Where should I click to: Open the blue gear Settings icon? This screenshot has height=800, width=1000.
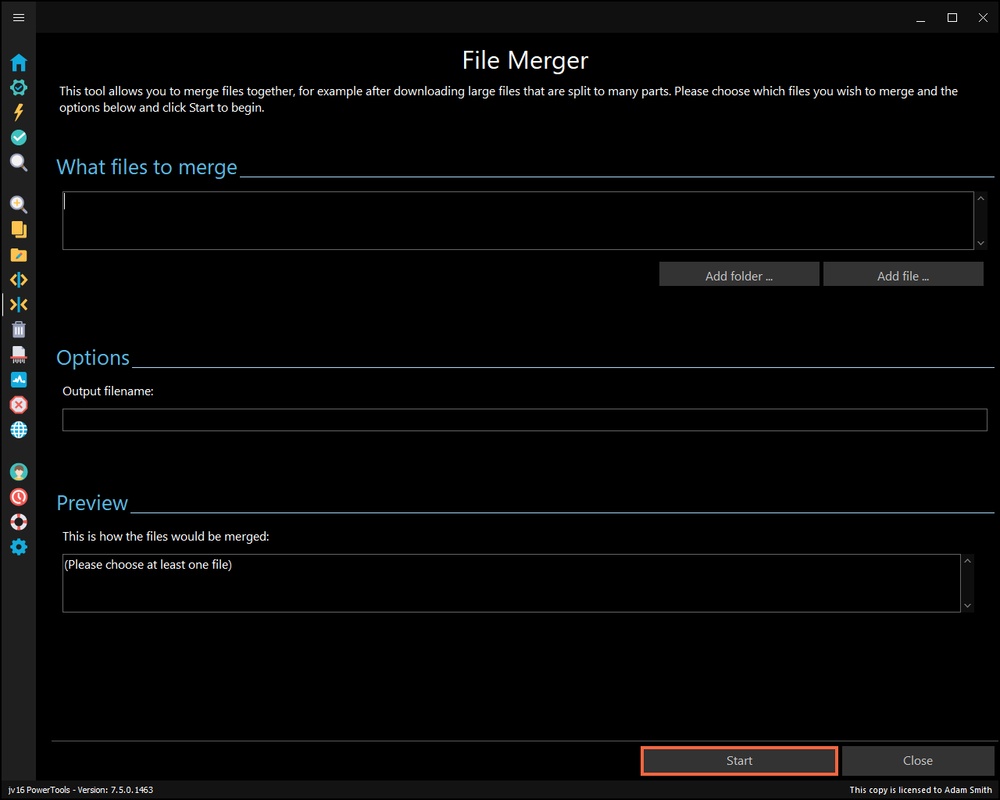[18, 547]
